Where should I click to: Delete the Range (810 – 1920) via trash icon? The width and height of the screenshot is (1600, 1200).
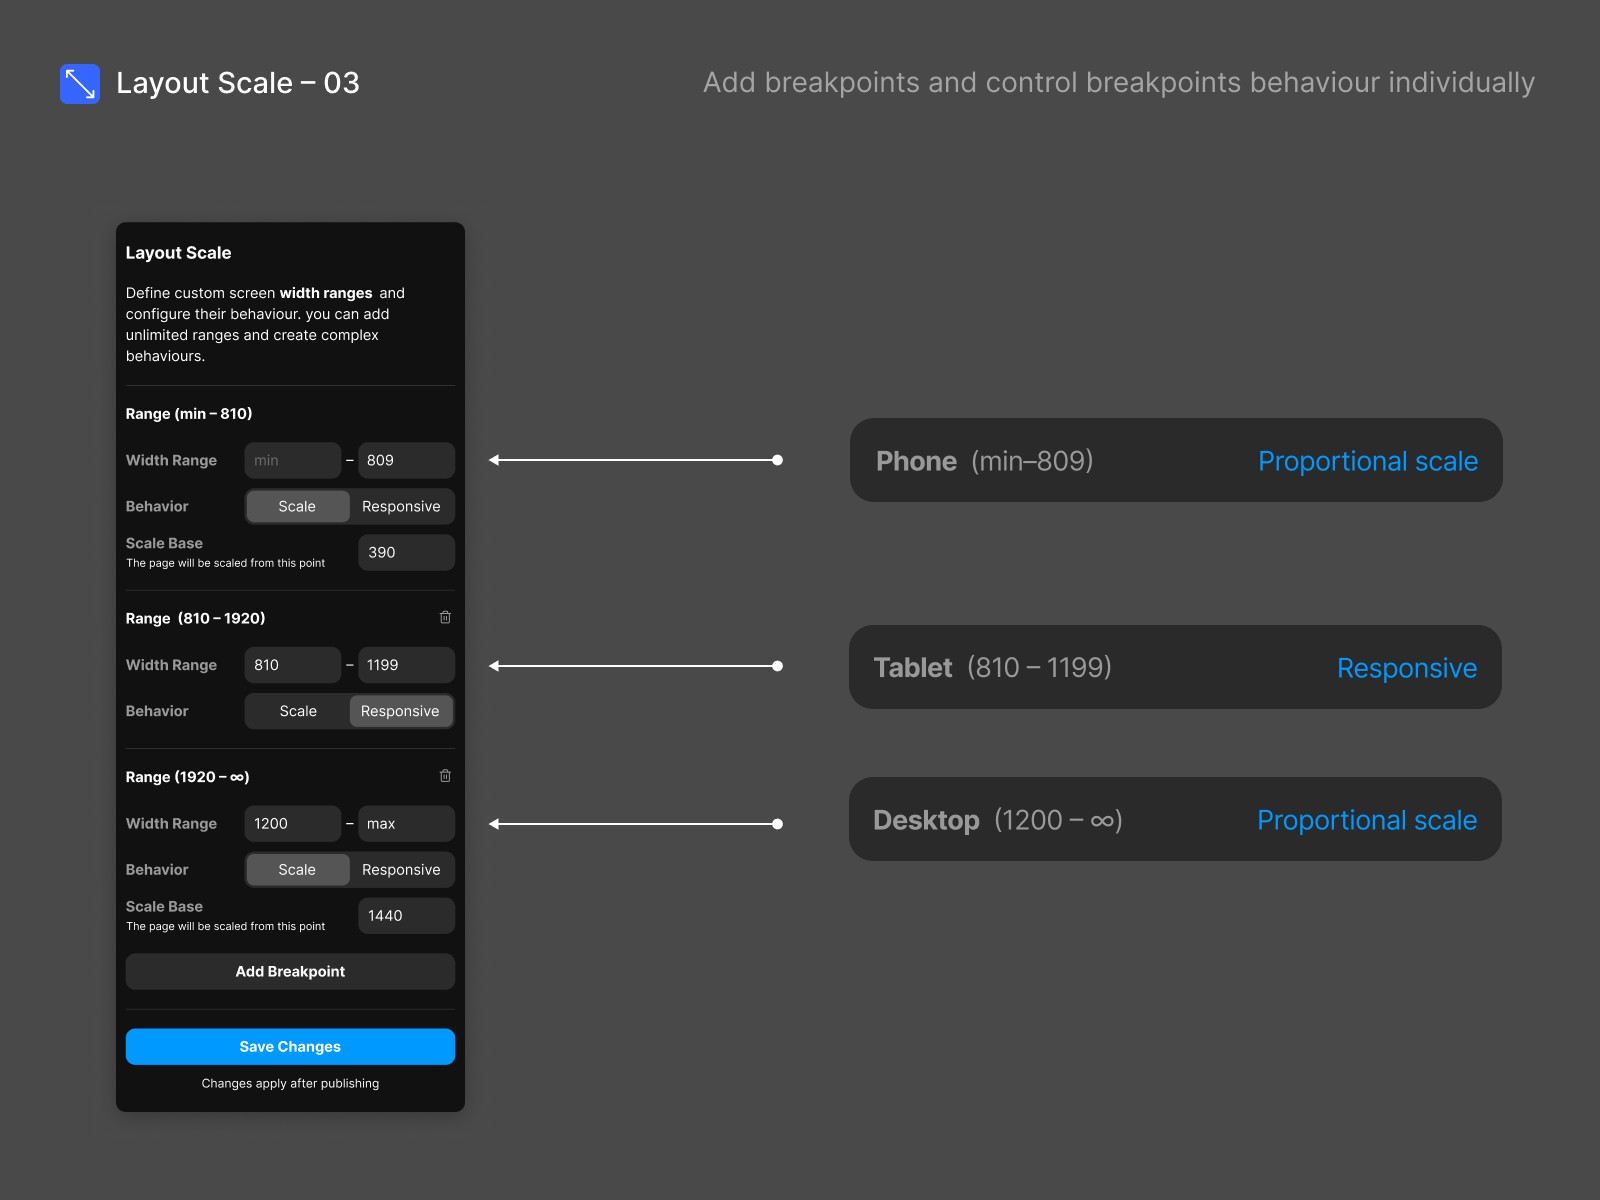coord(445,617)
